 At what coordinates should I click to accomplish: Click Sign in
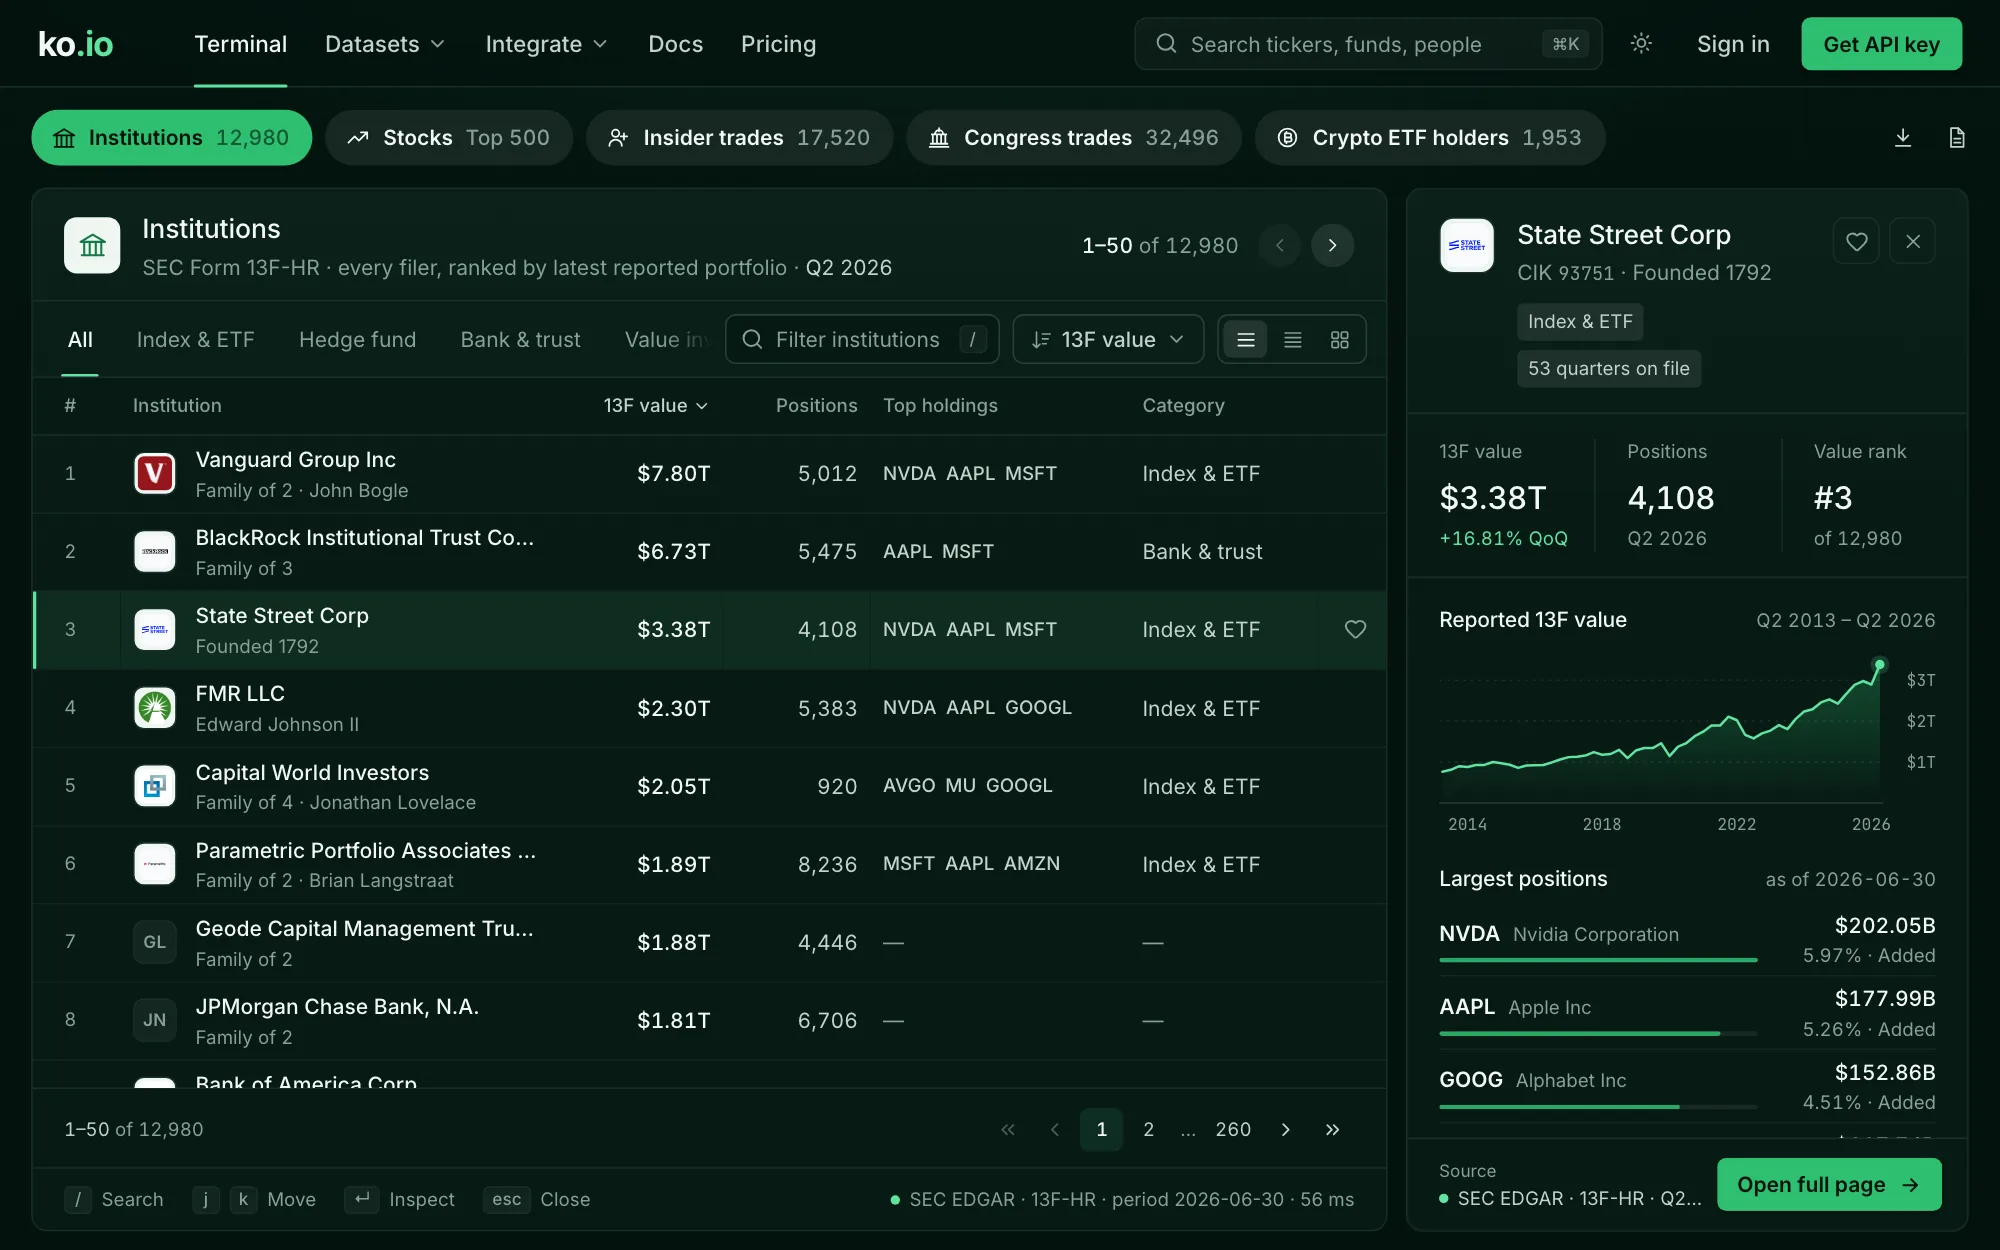[1733, 44]
